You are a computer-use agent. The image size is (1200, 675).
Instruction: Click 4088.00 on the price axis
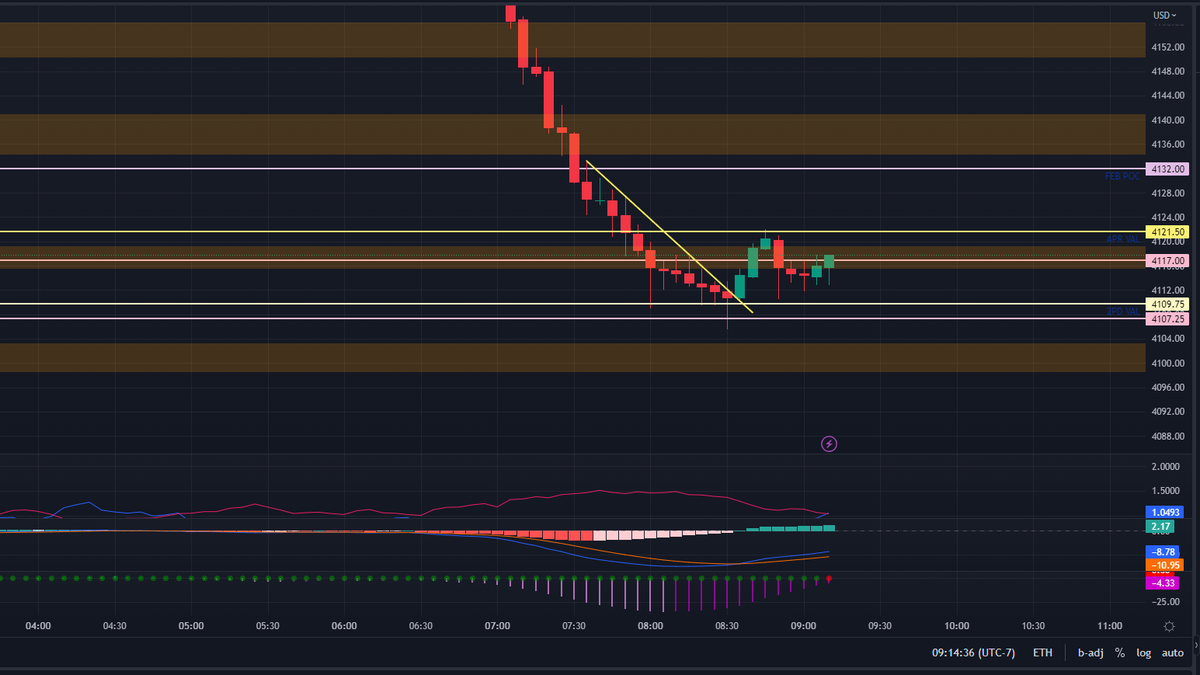click(x=1168, y=436)
